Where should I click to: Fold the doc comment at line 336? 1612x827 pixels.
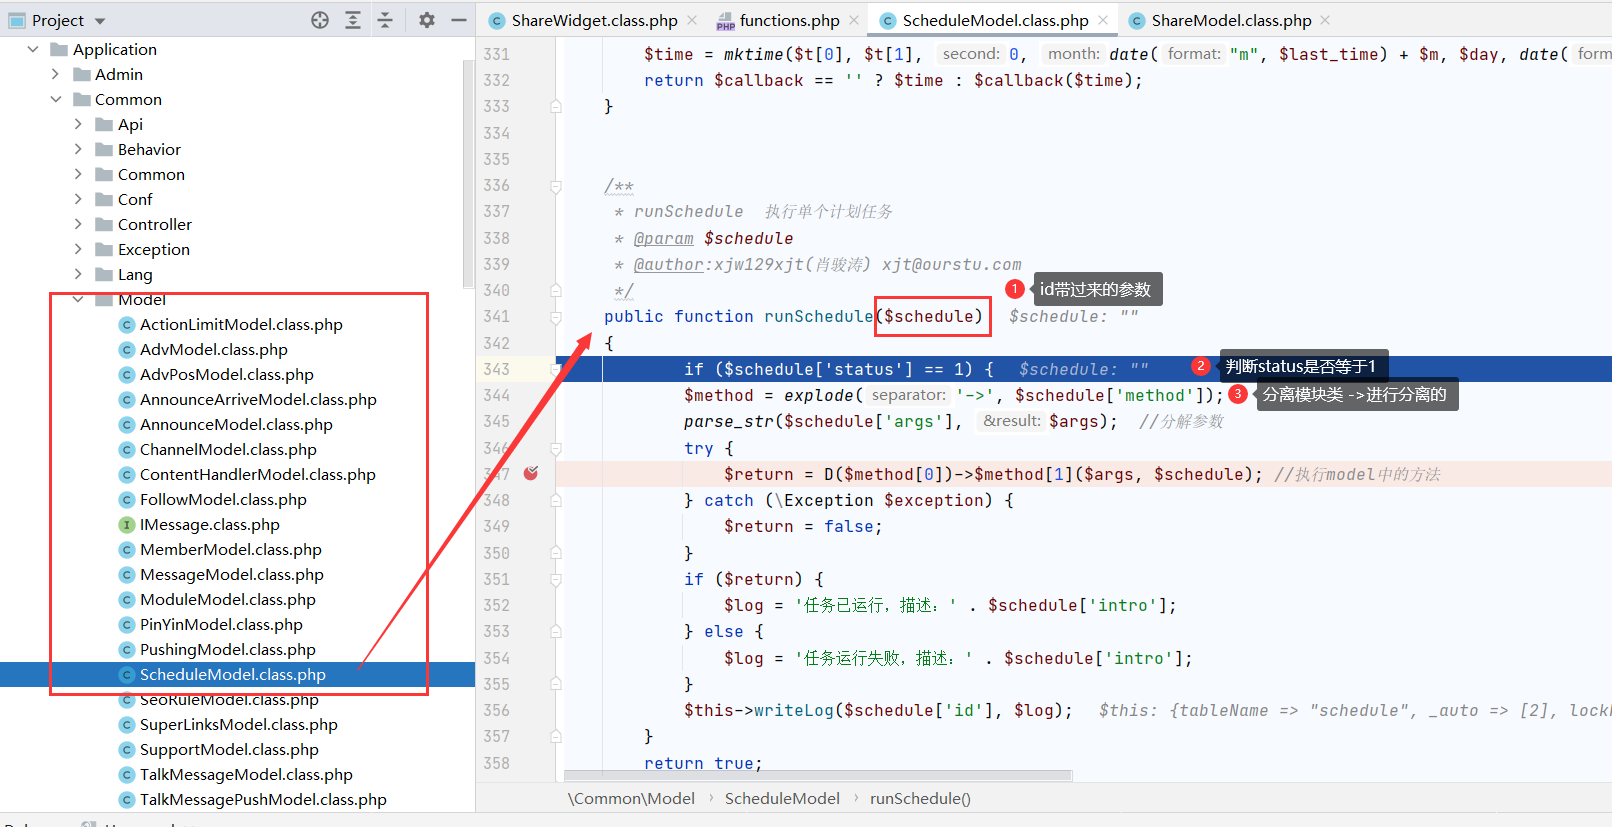pyautogui.click(x=556, y=185)
